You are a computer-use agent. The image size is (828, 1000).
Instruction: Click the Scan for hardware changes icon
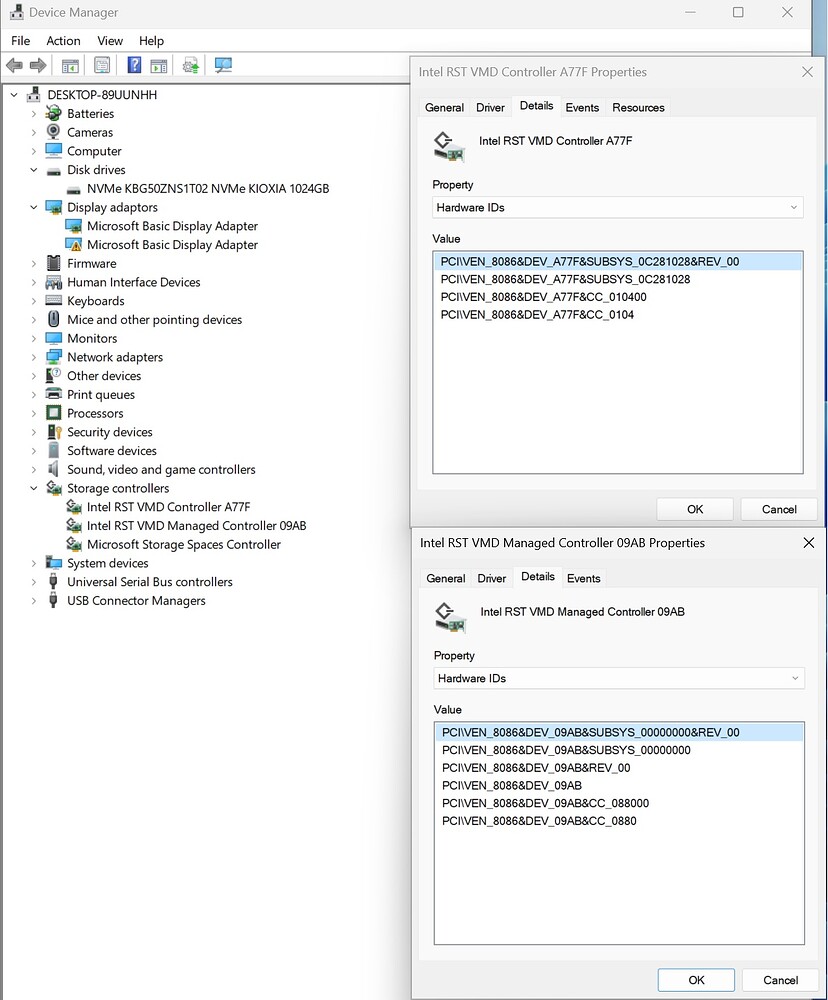pyautogui.click(x=223, y=66)
